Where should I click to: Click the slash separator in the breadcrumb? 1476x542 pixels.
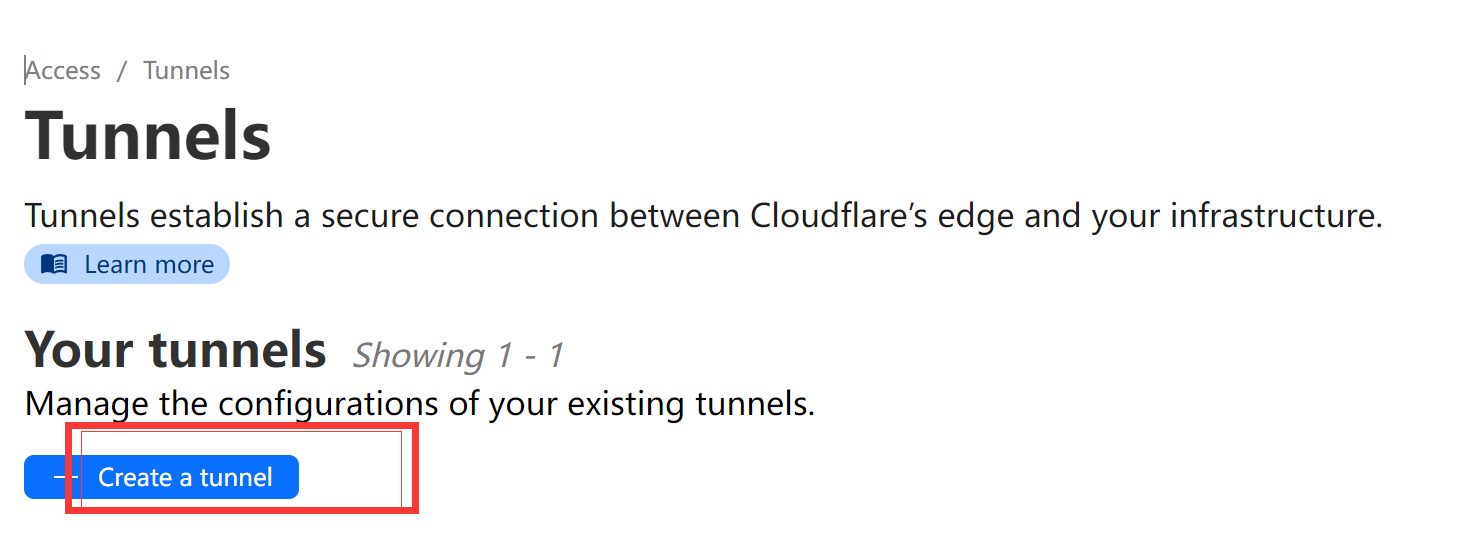click(122, 71)
